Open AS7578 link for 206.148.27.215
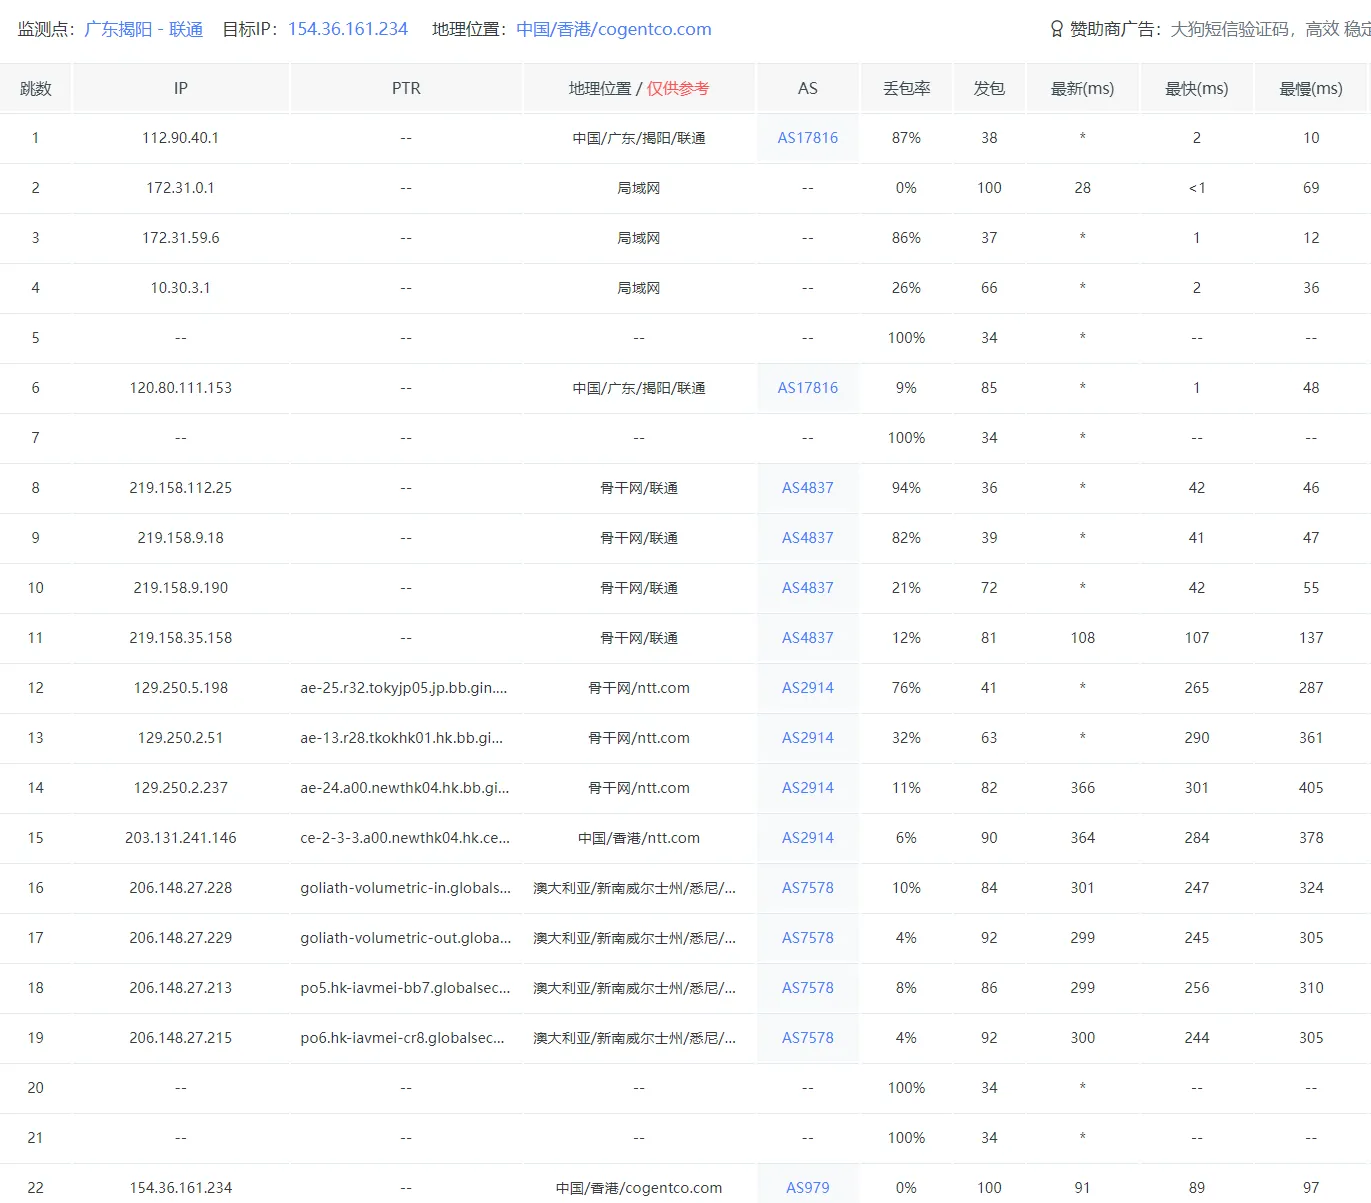Image resolution: width=1371 pixels, height=1203 pixels. click(x=808, y=1038)
